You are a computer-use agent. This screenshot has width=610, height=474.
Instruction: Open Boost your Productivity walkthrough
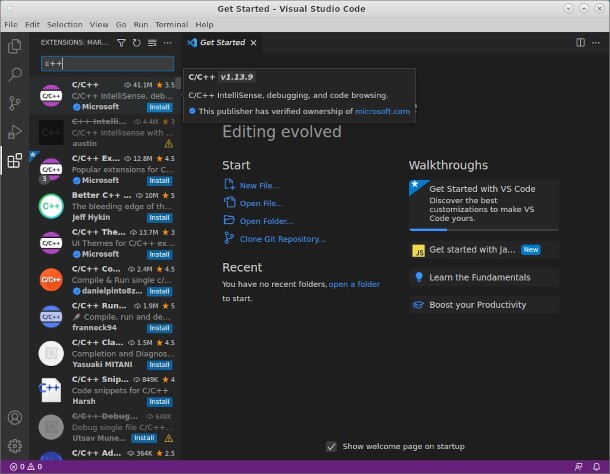pyautogui.click(x=484, y=305)
